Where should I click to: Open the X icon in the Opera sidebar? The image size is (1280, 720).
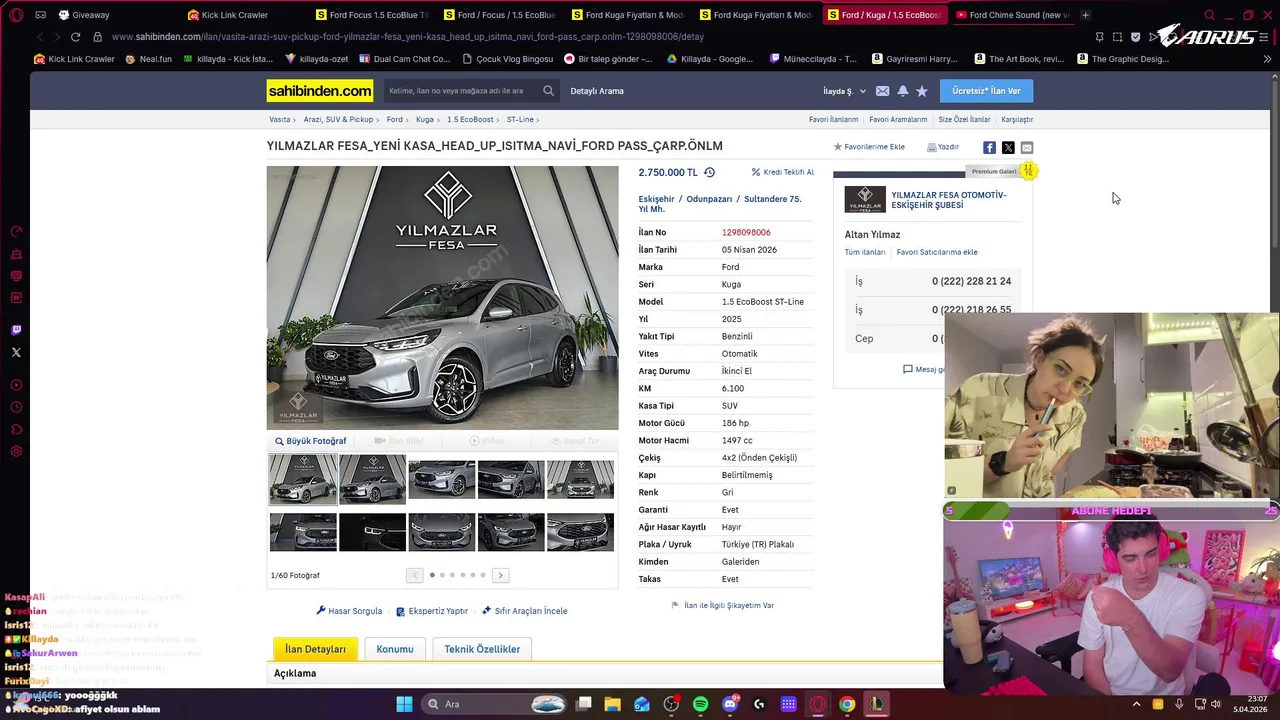click(16, 352)
